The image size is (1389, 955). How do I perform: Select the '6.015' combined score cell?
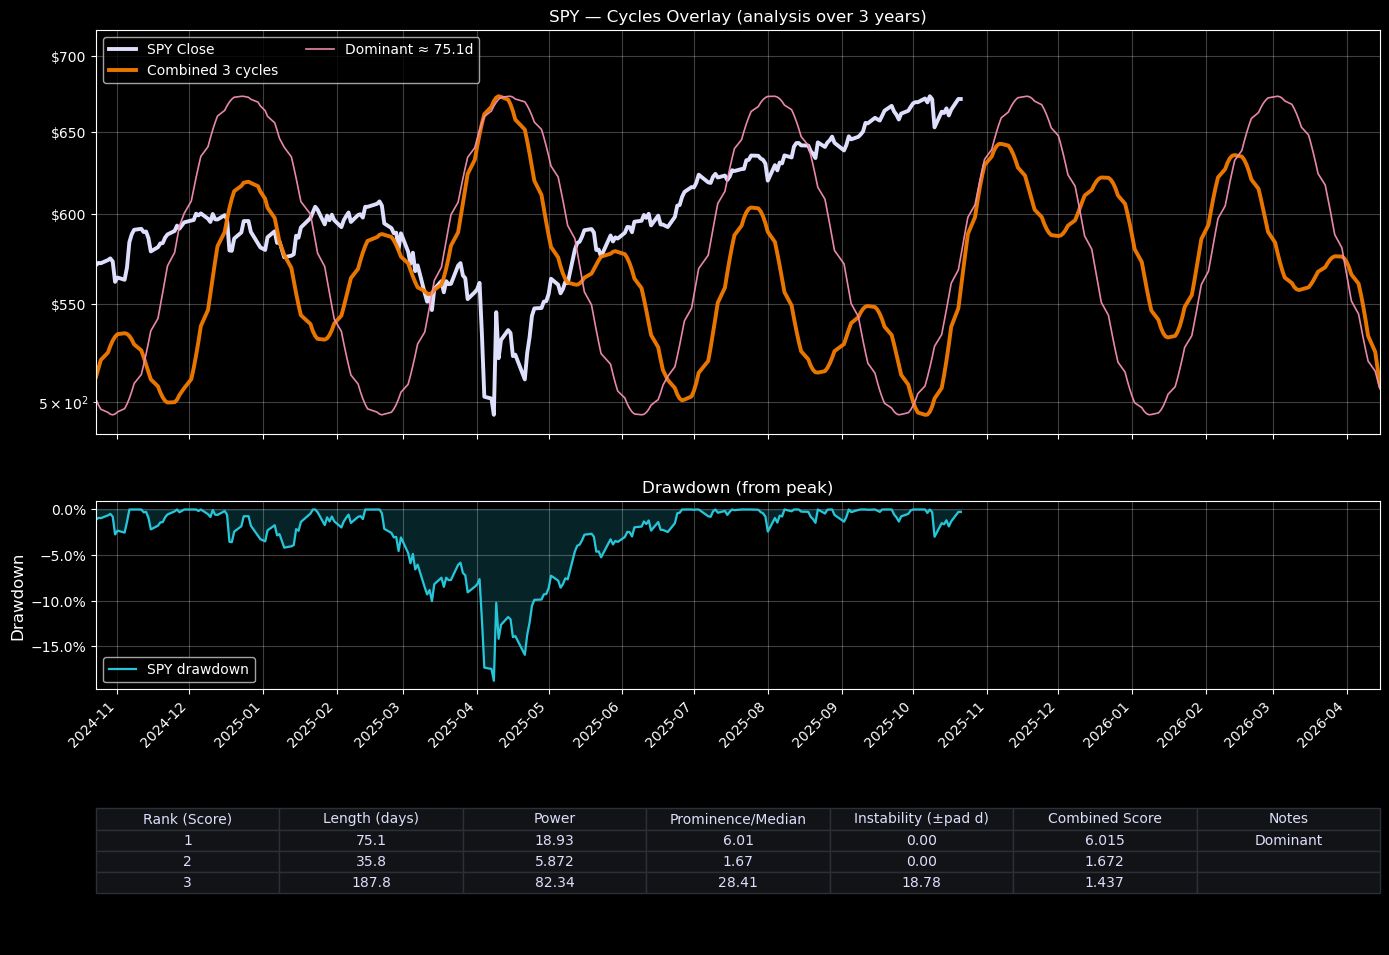[x=1105, y=840]
